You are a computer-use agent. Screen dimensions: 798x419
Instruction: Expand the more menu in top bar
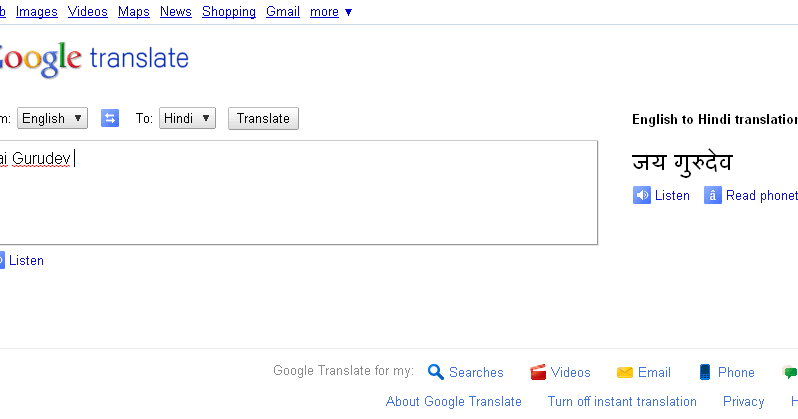pos(331,12)
